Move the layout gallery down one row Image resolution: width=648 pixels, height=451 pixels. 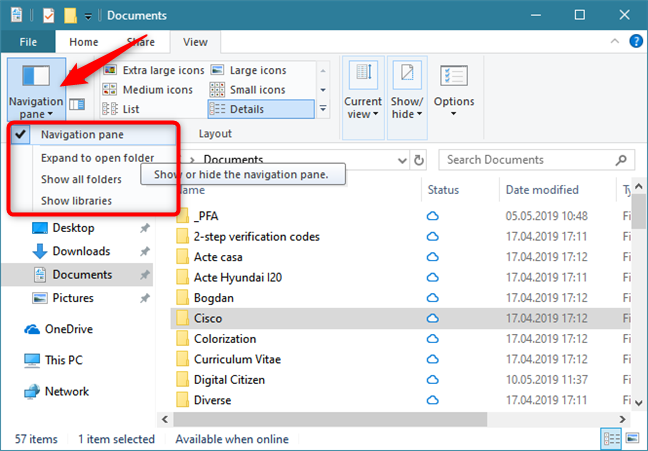323,90
